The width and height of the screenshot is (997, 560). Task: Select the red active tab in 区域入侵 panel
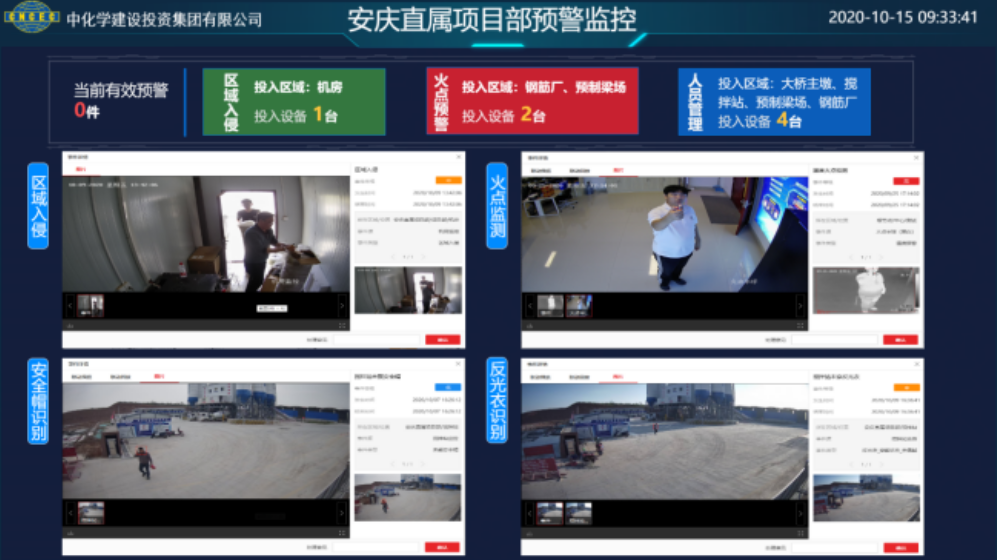[x=81, y=169]
